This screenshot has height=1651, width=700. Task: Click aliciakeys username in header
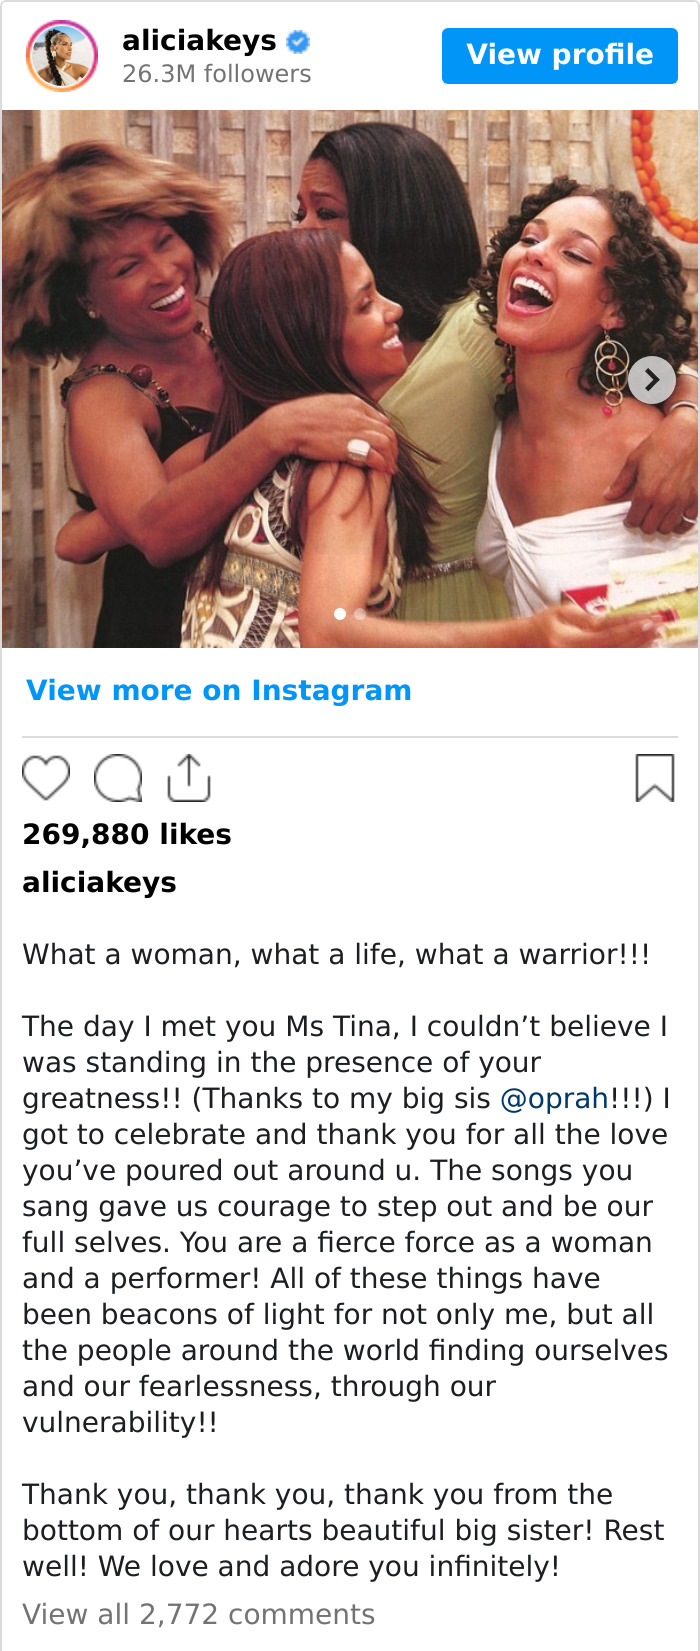coord(199,41)
